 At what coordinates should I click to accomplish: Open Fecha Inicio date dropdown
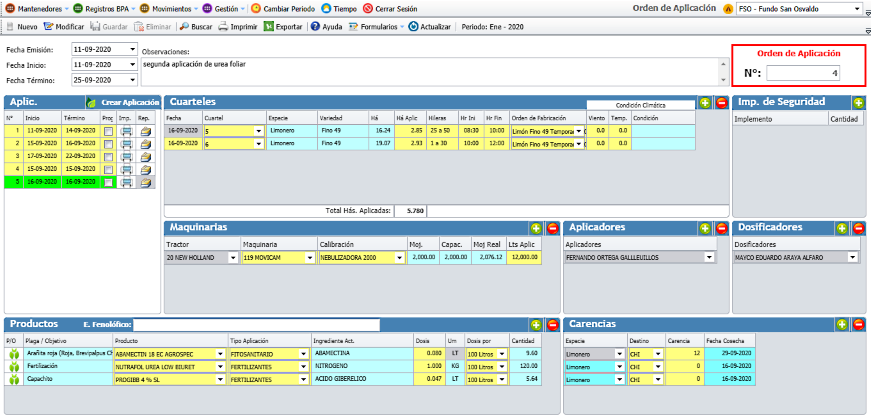coord(132,64)
